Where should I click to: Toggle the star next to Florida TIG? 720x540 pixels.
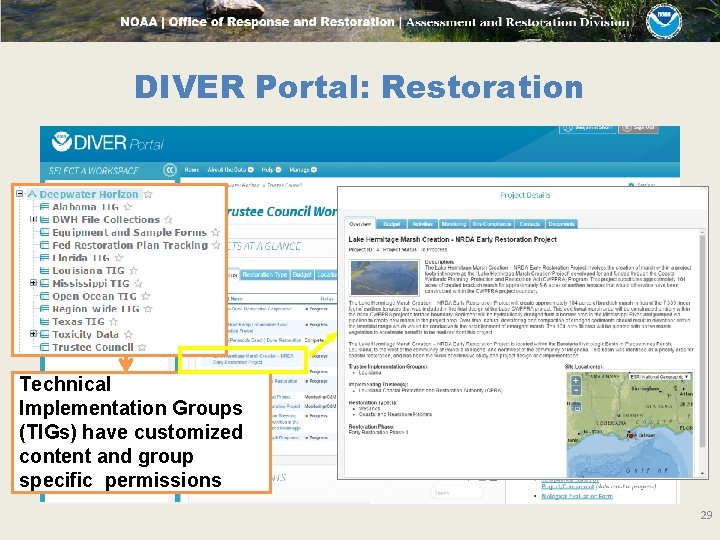tap(119, 258)
